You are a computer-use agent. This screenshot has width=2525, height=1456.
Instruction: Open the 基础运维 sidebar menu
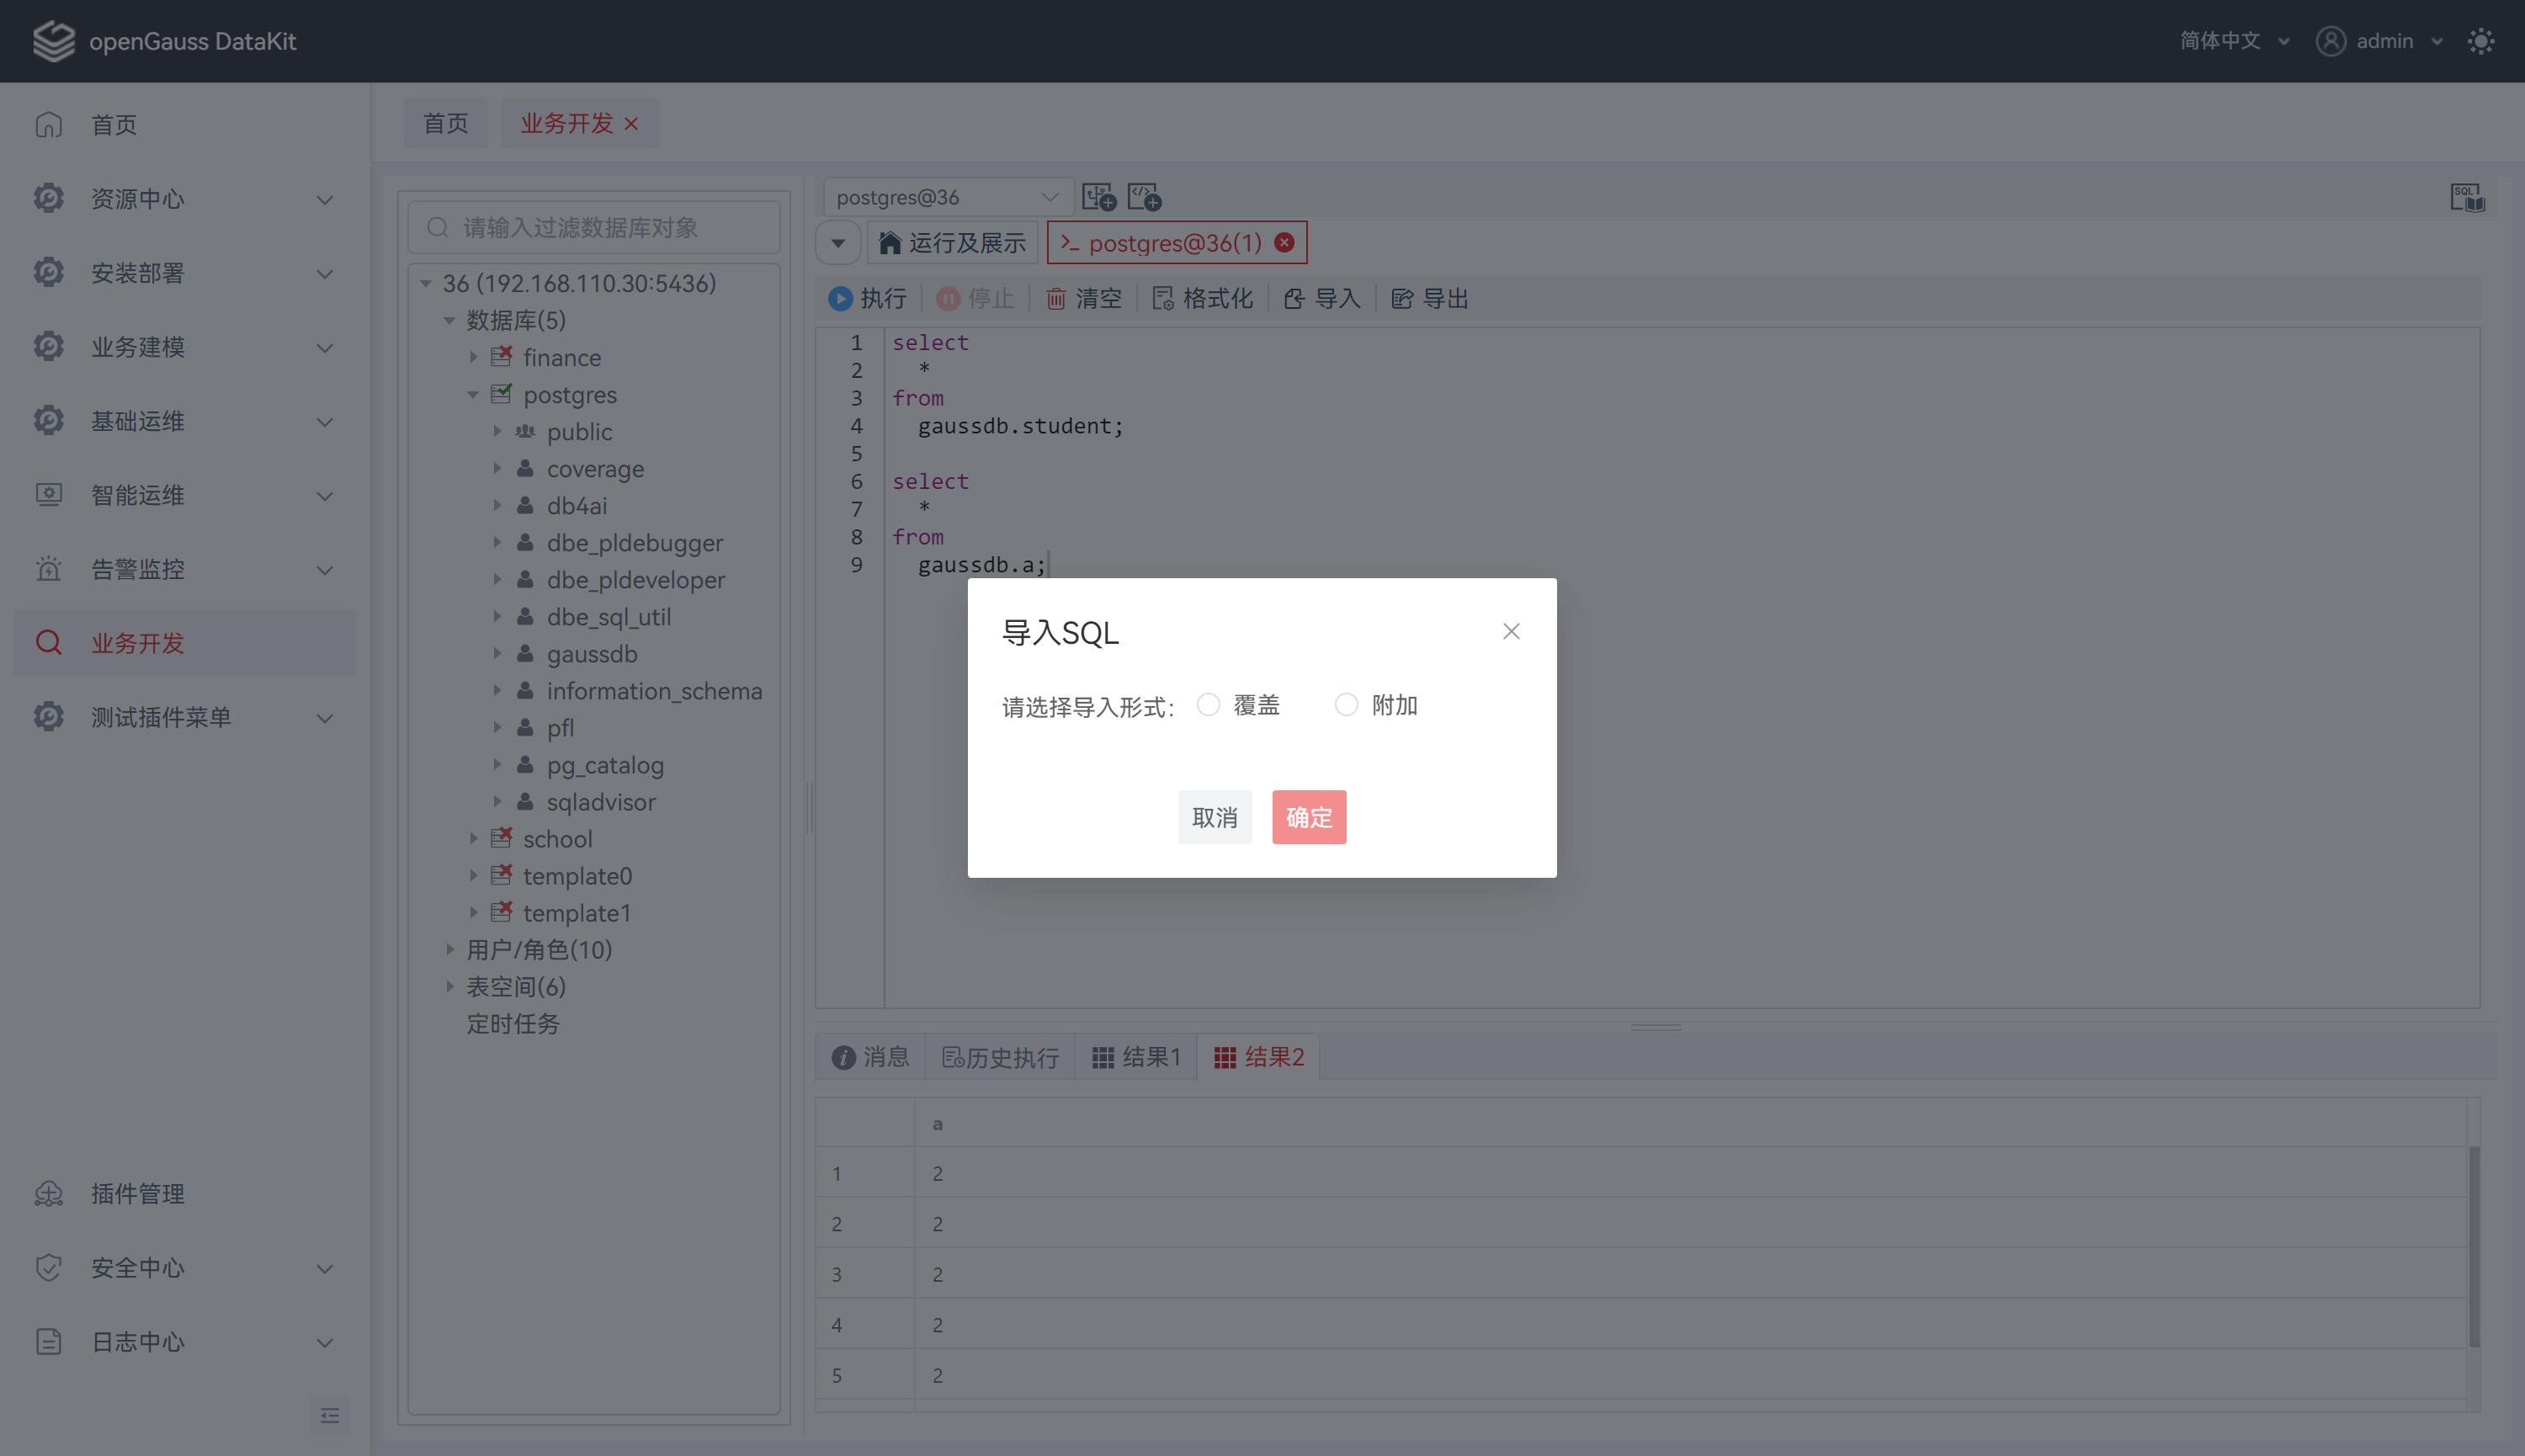tap(185, 421)
